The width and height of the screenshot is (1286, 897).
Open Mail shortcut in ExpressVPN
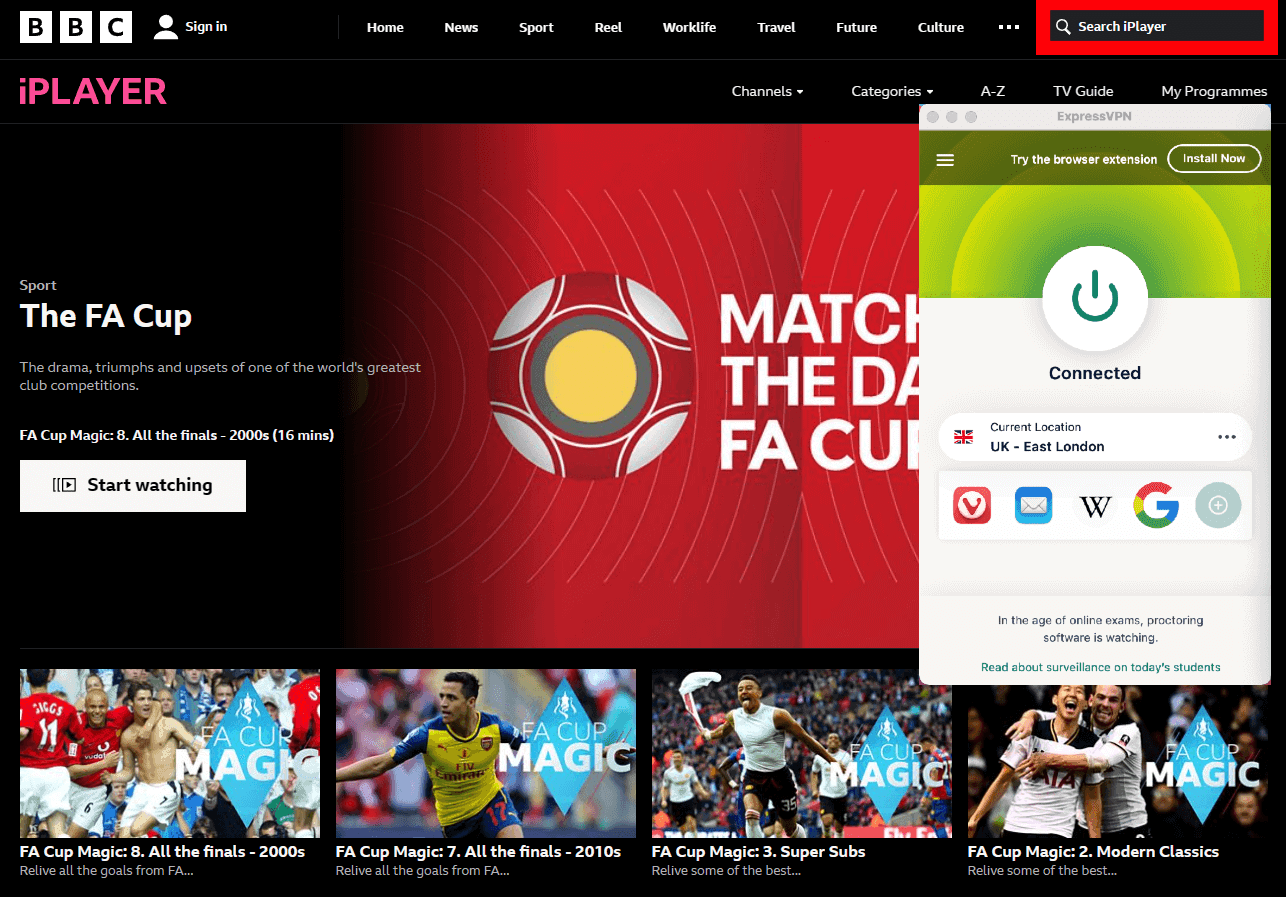tap(1033, 506)
